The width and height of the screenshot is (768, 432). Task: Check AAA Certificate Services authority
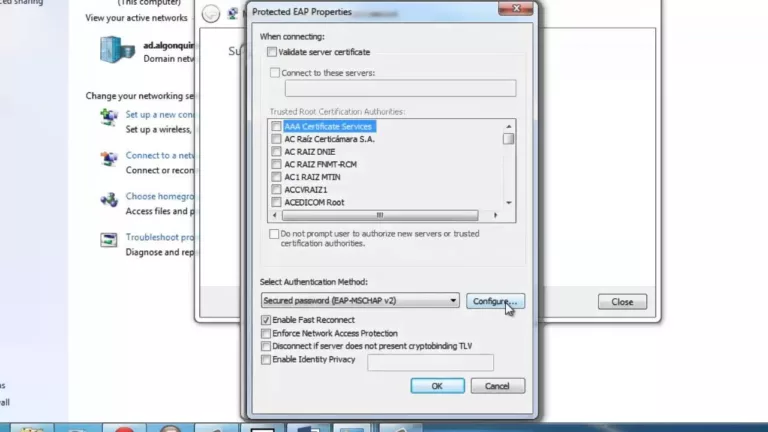(276, 126)
